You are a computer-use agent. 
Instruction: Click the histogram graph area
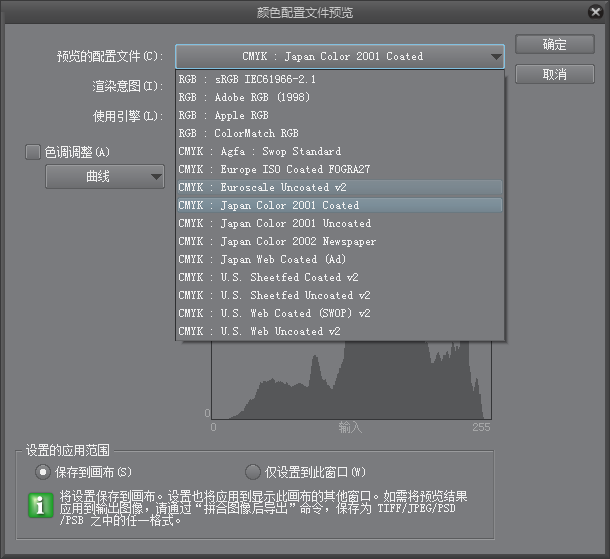350,385
